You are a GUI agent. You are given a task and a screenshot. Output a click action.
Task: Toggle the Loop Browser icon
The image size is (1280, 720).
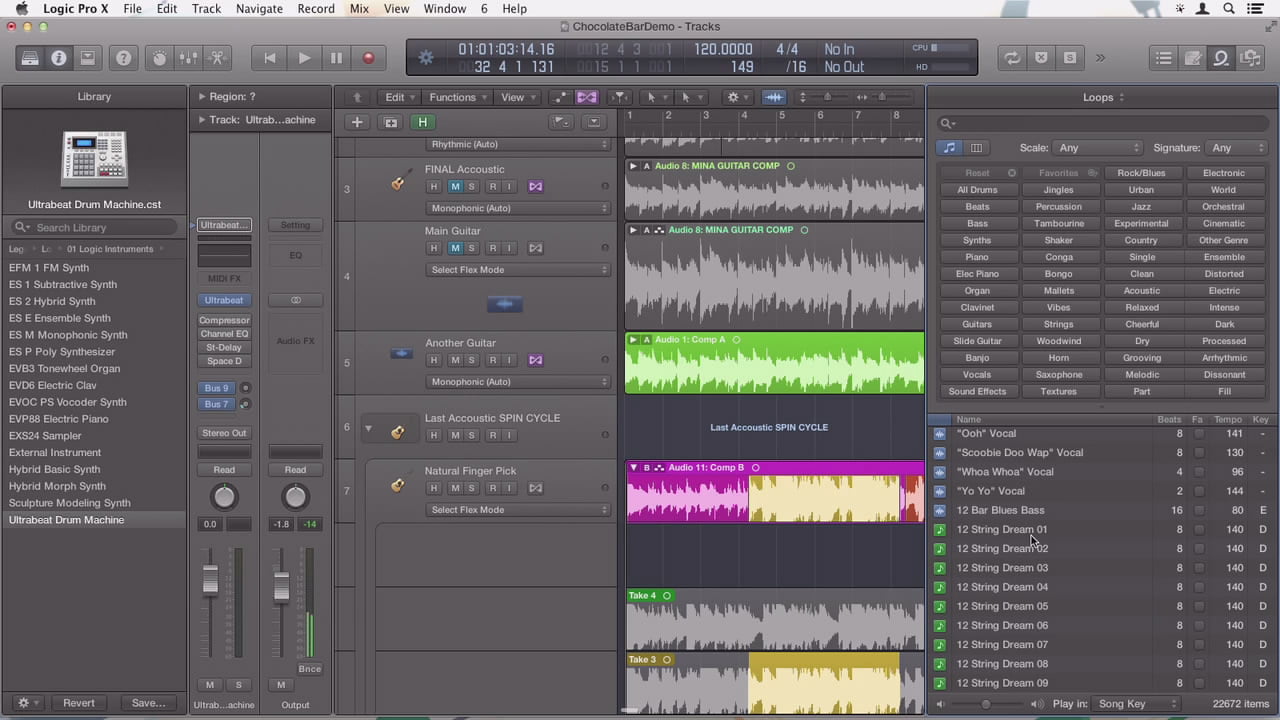click(x=1221, y=58)
